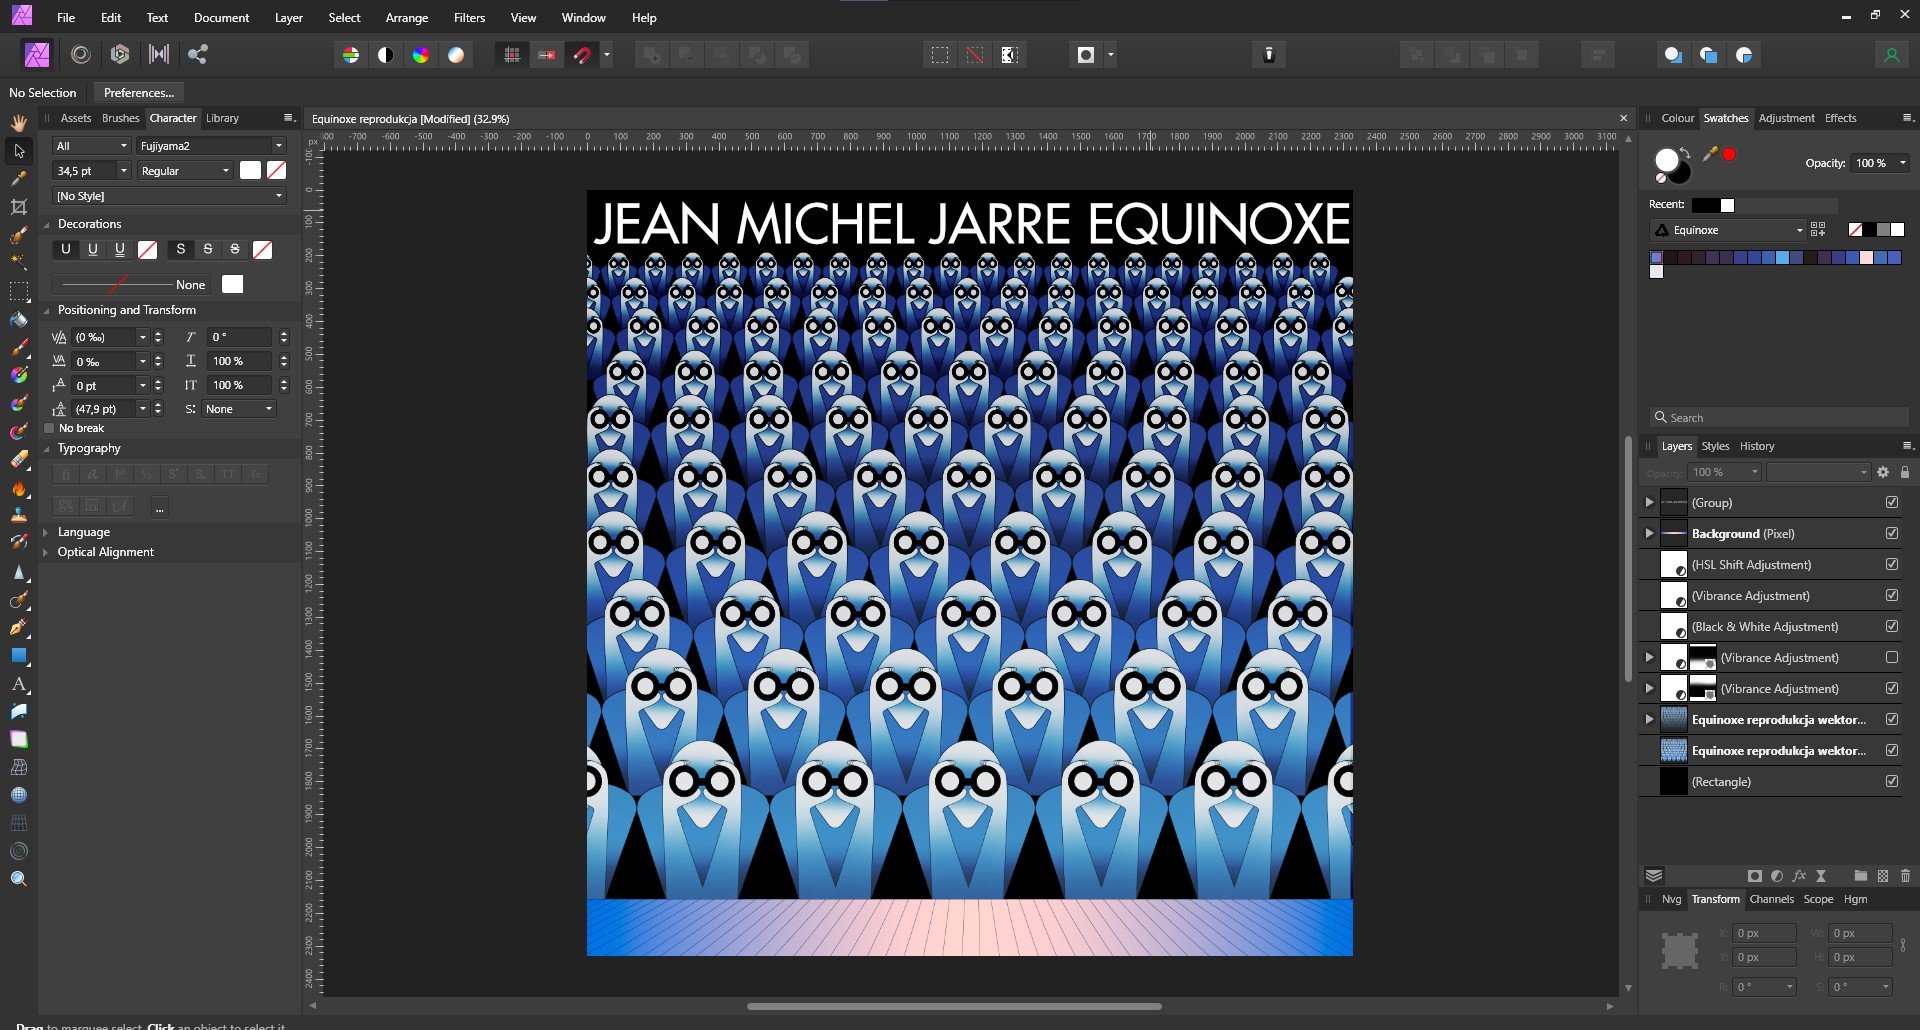Open the Regular font style dropdown

click(185, 171)
